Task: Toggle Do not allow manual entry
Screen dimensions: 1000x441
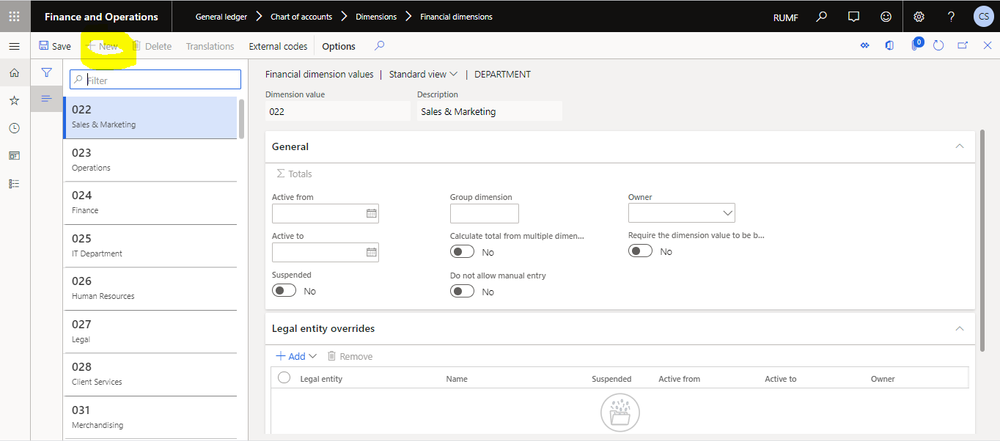Action: click(462, 291)
